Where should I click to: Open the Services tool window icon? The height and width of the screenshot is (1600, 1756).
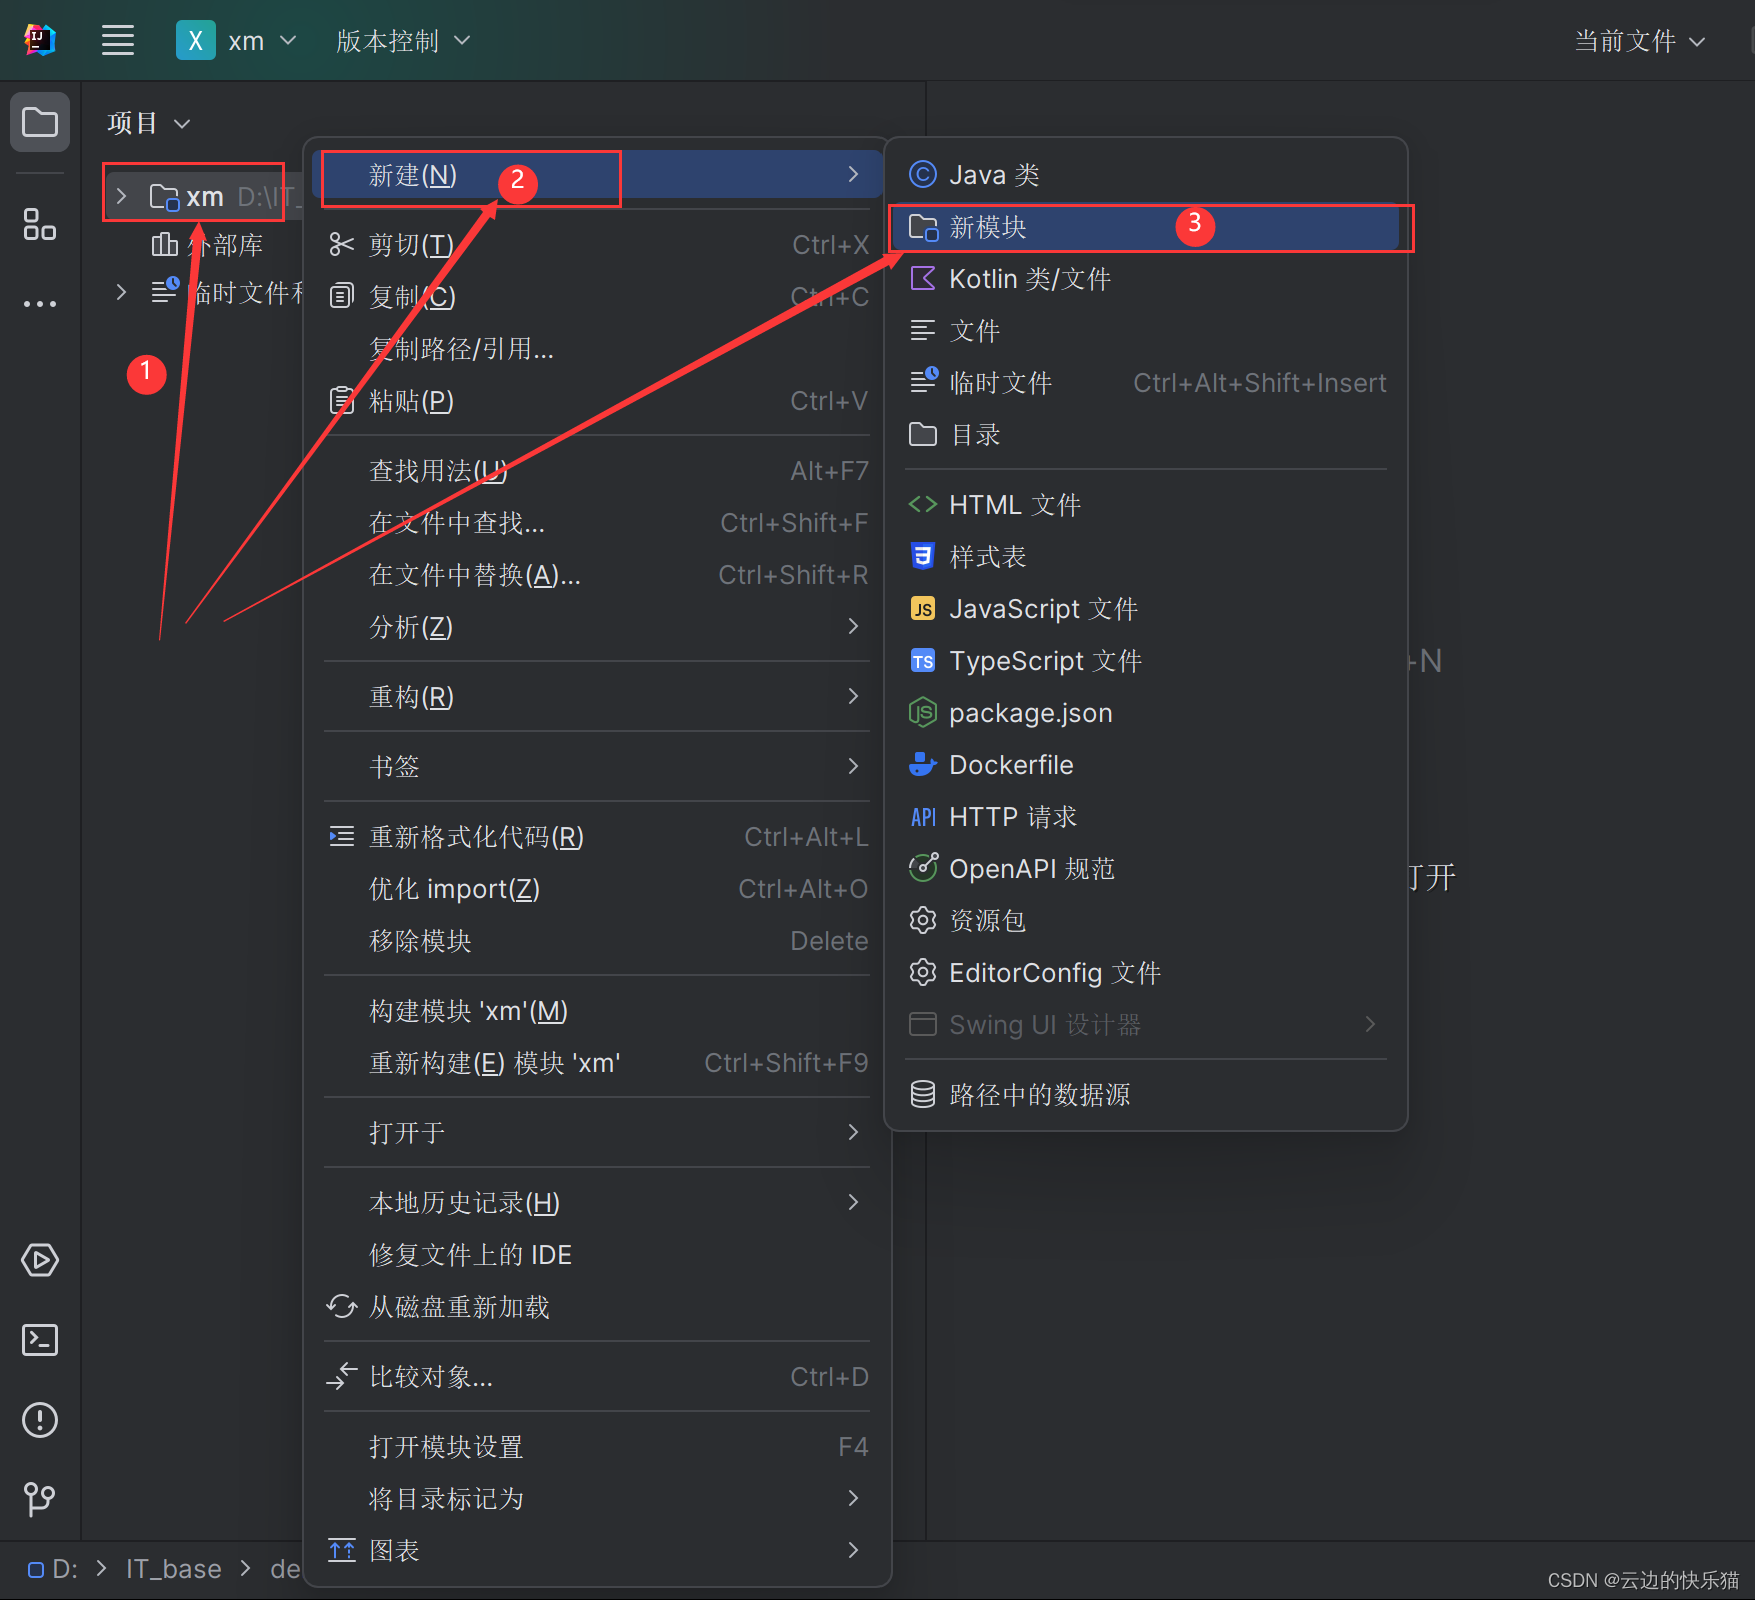tap(40, 1260)
